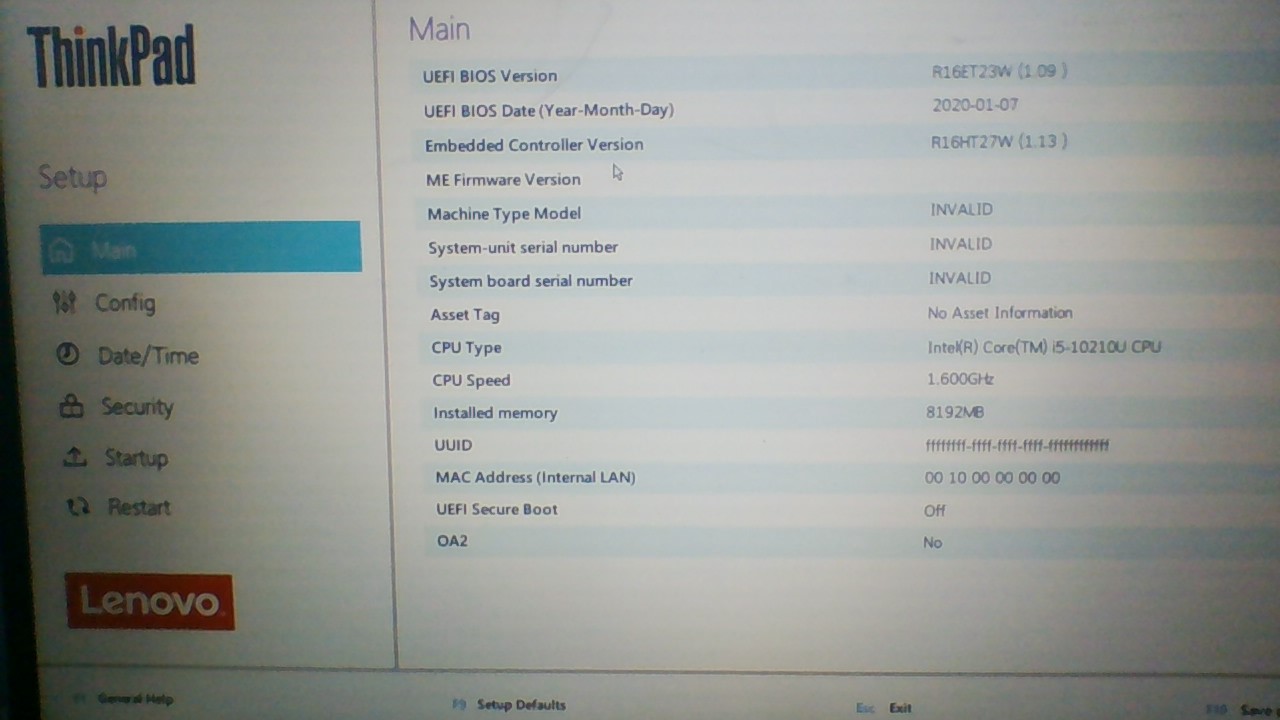Image resolution: width=1280 pixels, height=720 pixels.
Task: Click the Security padlock icon
Action: [71, 406]
